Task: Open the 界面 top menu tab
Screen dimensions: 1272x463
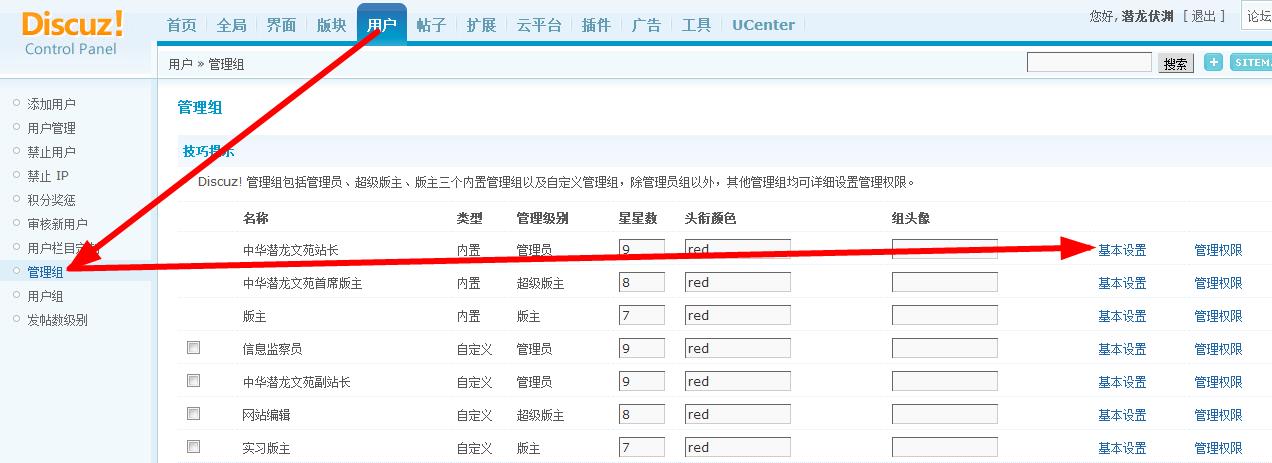Action: click(281, 25)
